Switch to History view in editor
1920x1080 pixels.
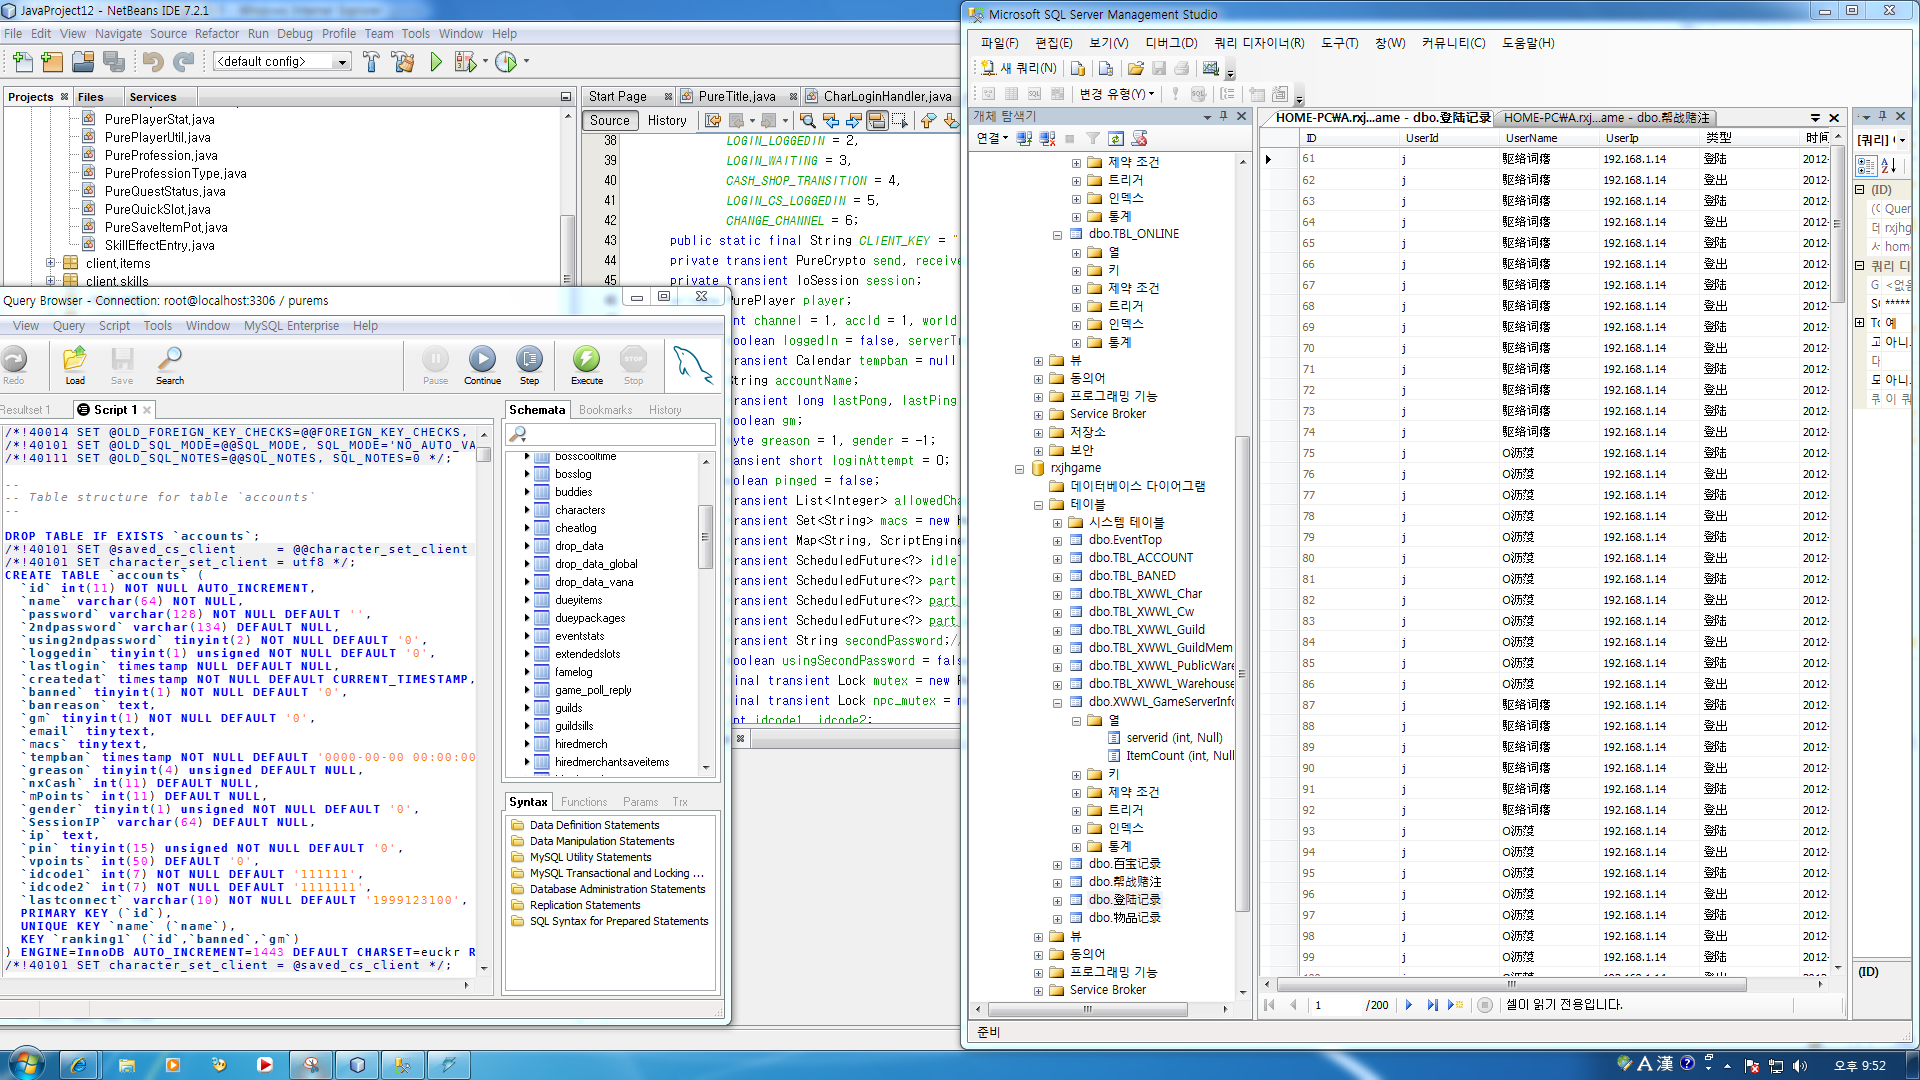click(x=667, y=121)
